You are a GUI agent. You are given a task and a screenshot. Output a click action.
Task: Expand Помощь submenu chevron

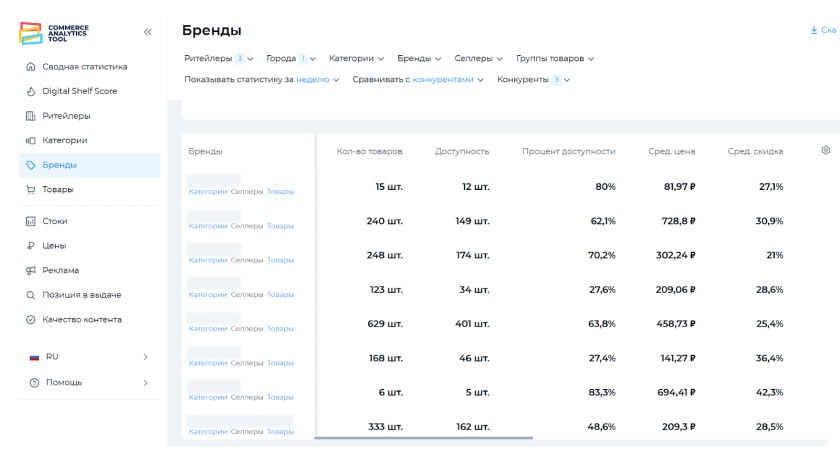coord(145,382)
